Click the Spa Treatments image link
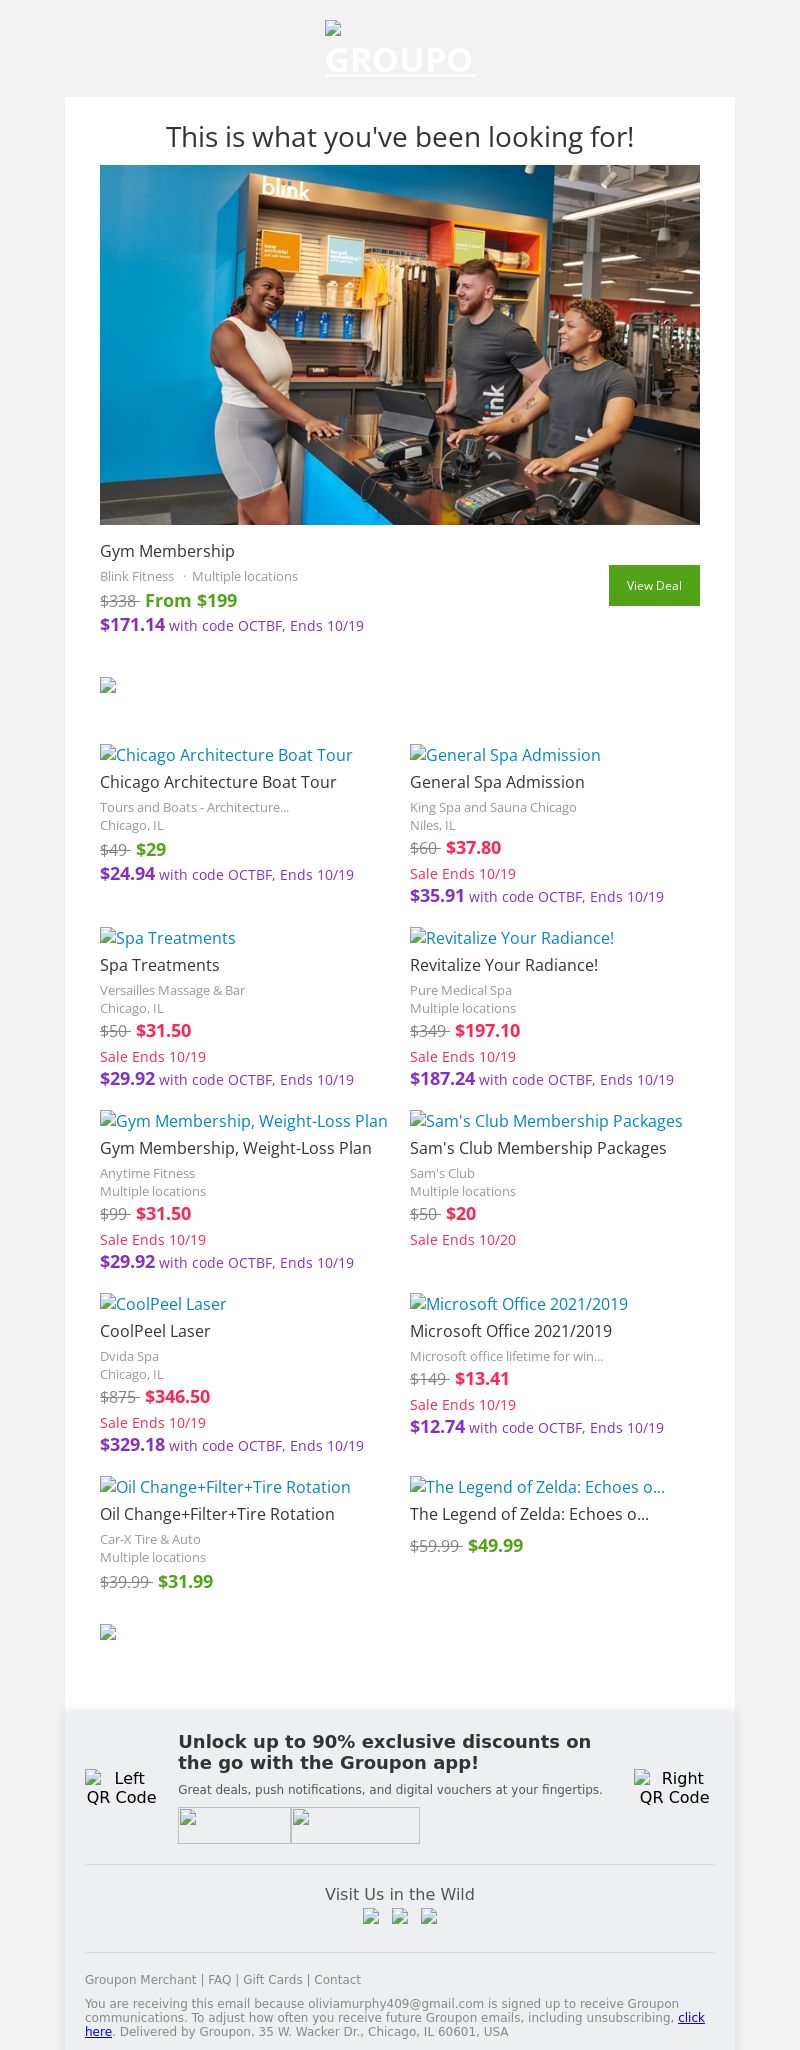Screen dimensions: 800x2050 point(168,938)
